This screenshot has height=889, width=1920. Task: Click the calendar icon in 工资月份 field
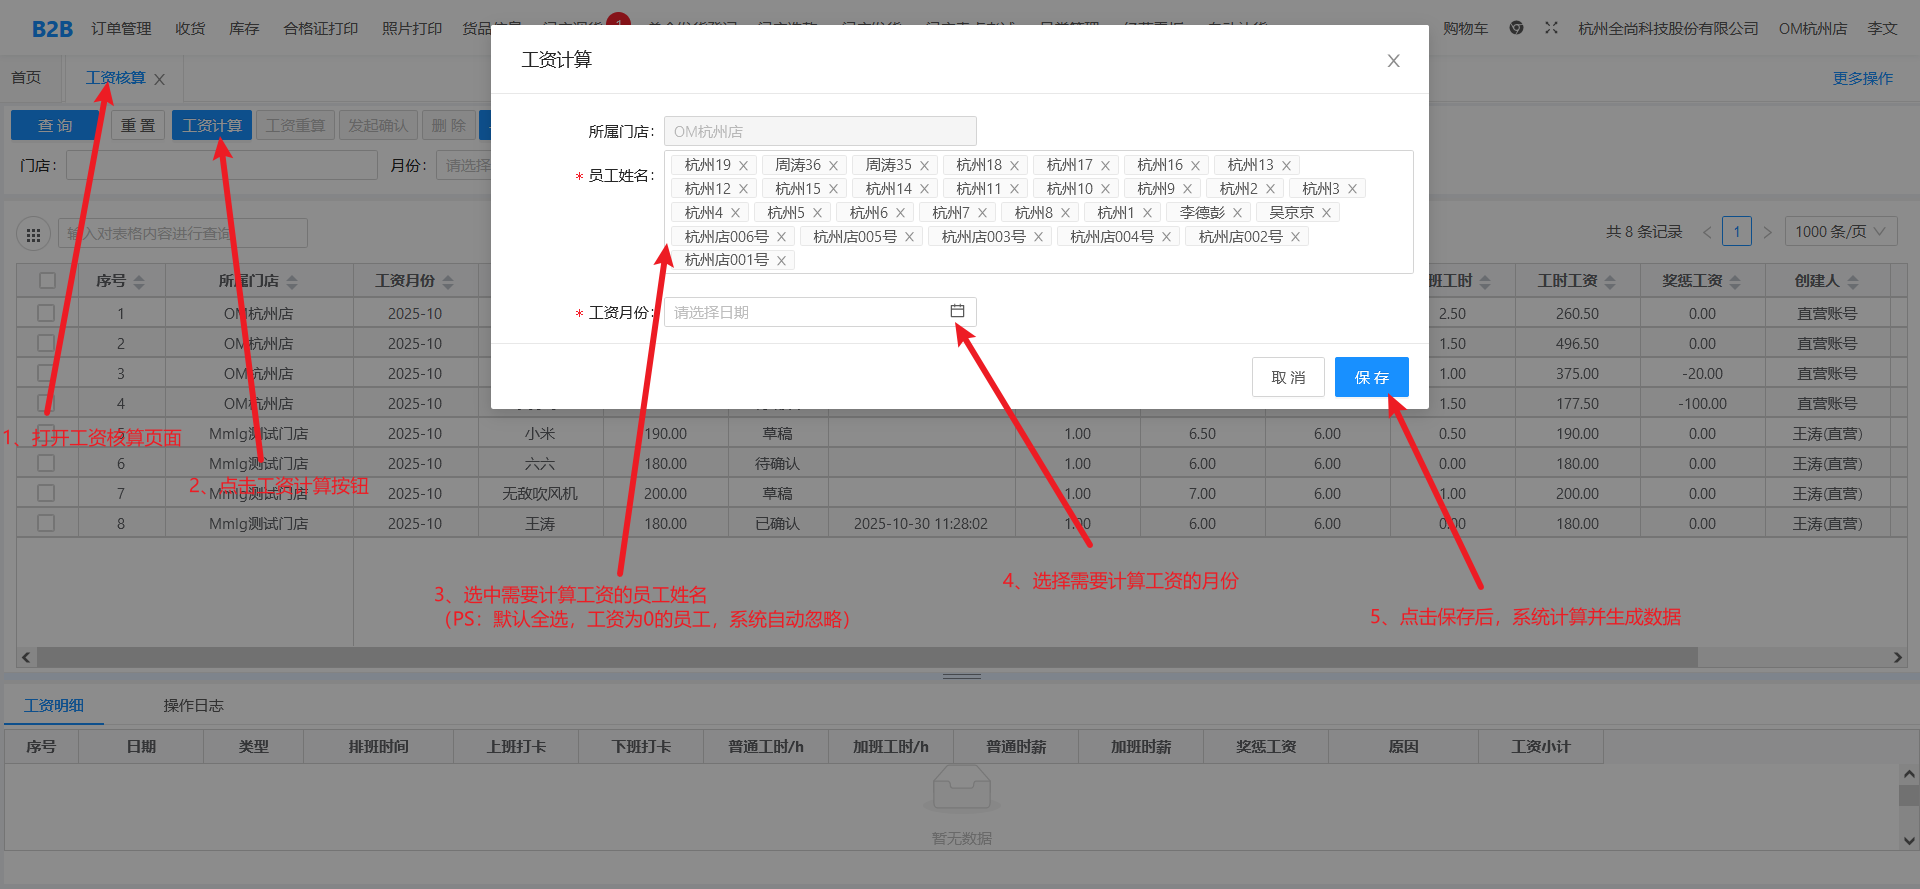957,312
